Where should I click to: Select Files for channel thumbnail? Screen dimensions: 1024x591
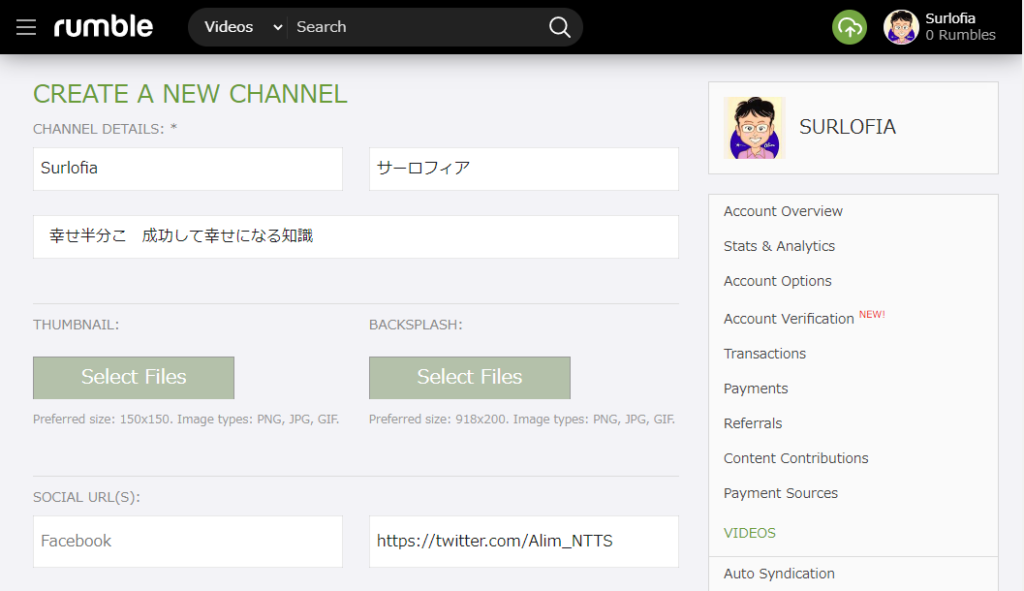[x=134, y=377]
